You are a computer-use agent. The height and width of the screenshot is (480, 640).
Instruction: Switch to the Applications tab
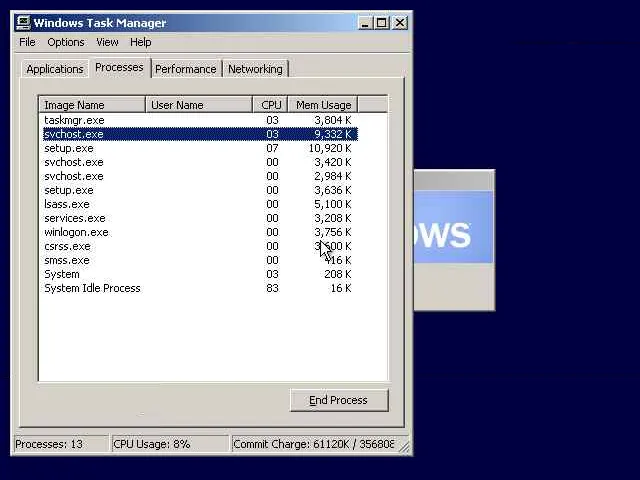point(55,69)
